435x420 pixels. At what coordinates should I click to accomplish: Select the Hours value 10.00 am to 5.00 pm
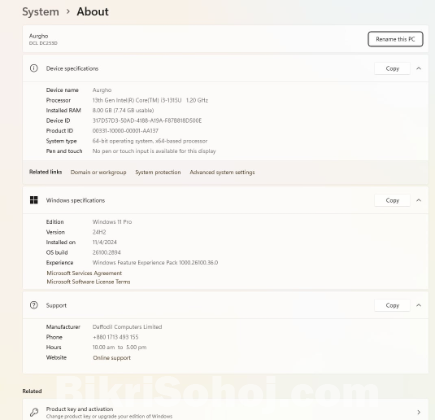tap(119, 347)
